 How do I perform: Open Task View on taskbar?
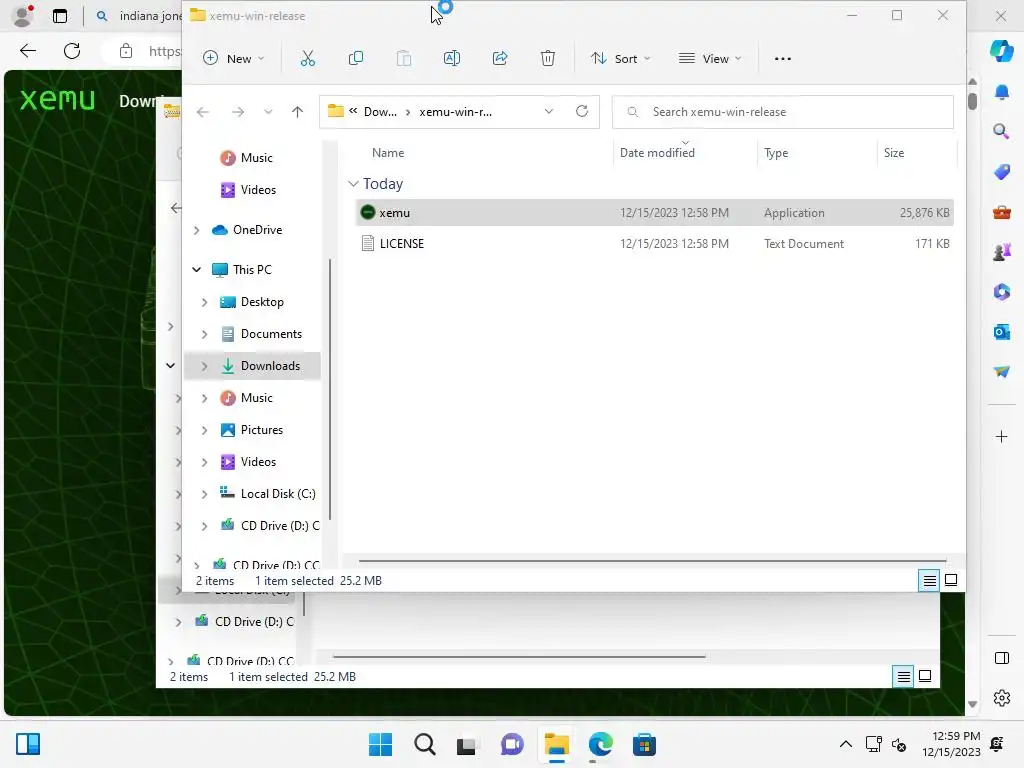(x=466, y=744)
